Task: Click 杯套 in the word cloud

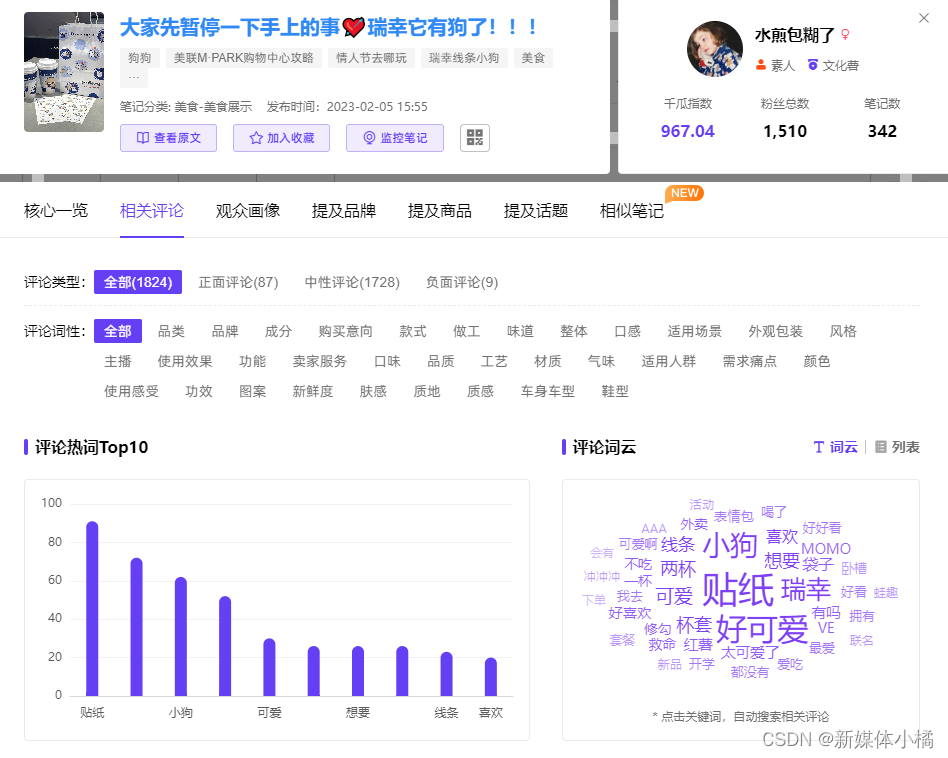Action: coord(693,625)
